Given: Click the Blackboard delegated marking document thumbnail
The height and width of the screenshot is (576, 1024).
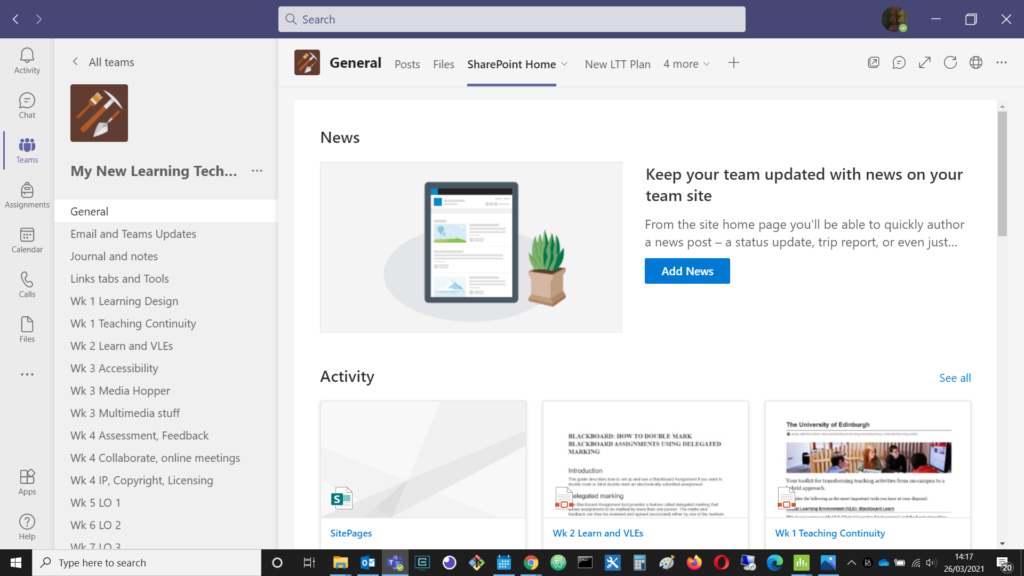Looking at the screenshot, I should click(x=645, y=460).
